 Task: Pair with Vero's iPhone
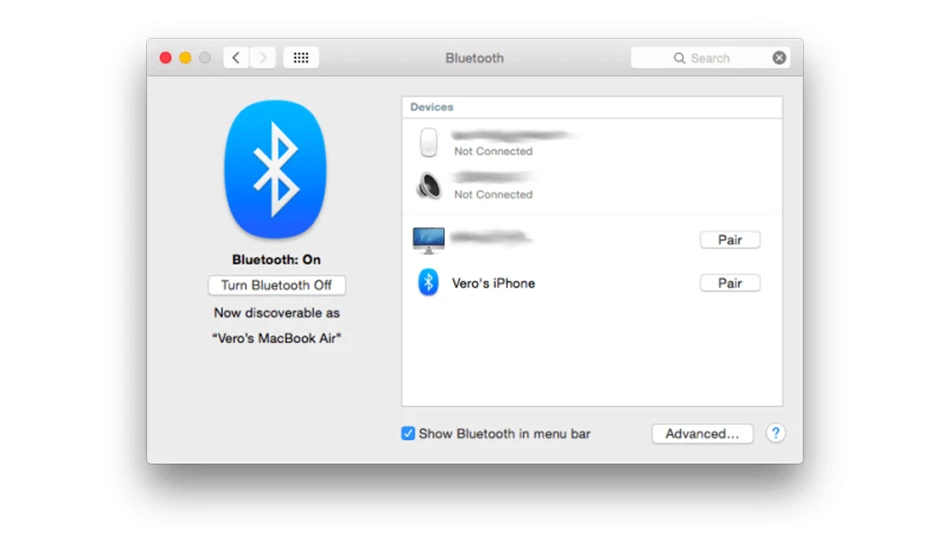click(730, 283)
